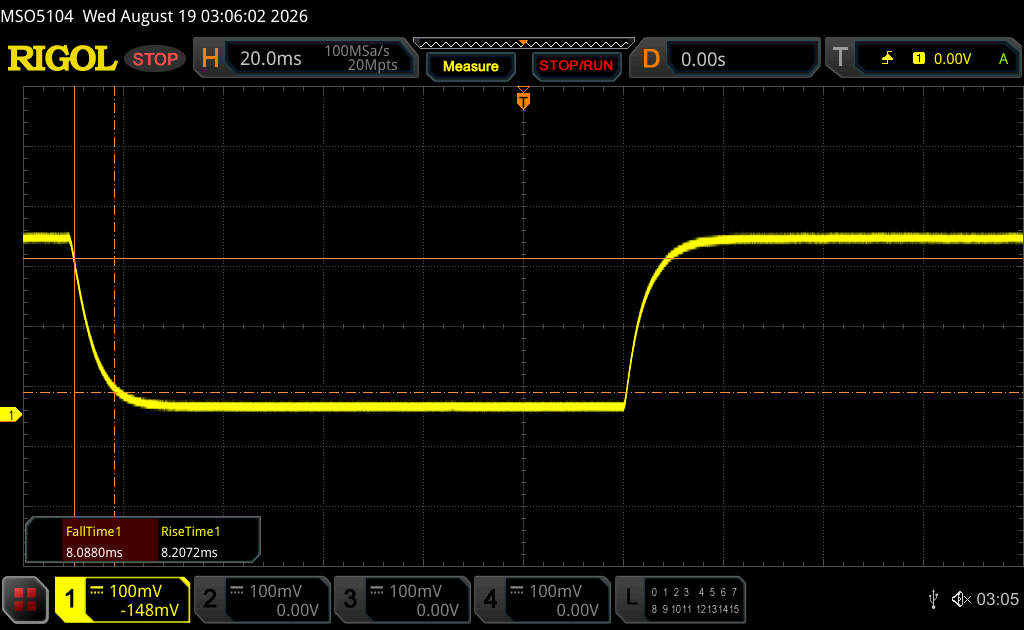The width and height of the screenshot is (1024, 630).
Task: Click the 03:05 clock
Action: (997, 599)
